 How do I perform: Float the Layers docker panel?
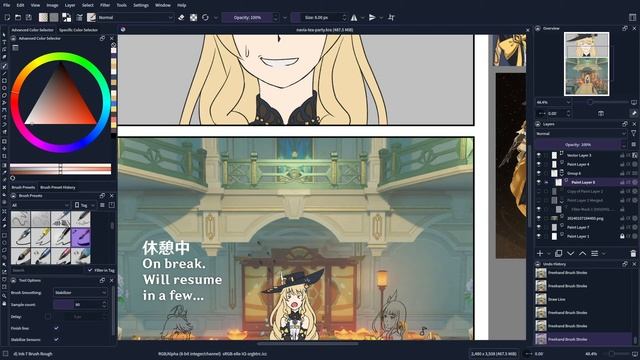pyautogui.click(x=625, y=124)
